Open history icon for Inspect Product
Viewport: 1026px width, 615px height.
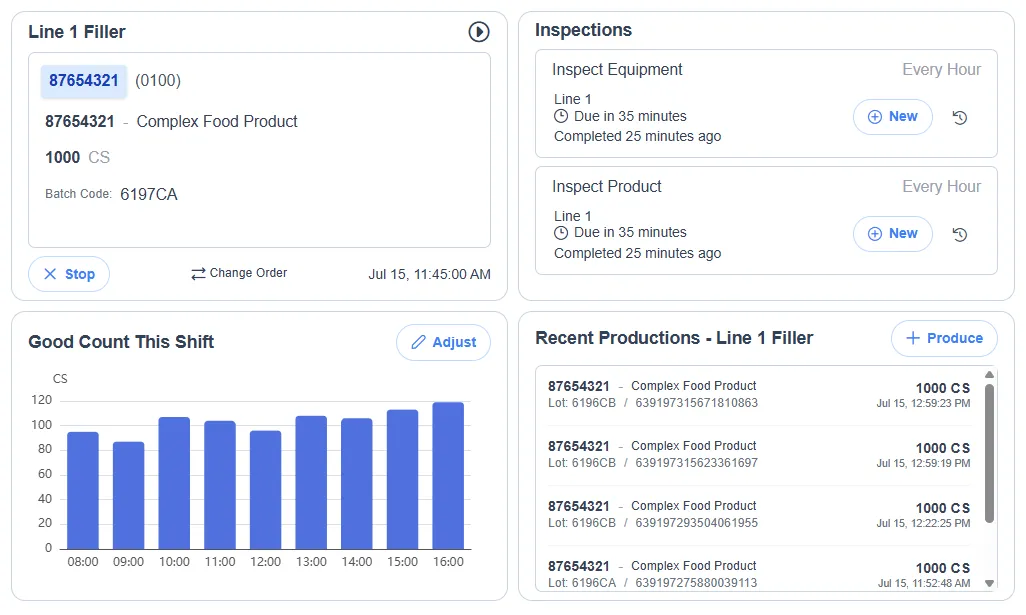coord(959,234)
